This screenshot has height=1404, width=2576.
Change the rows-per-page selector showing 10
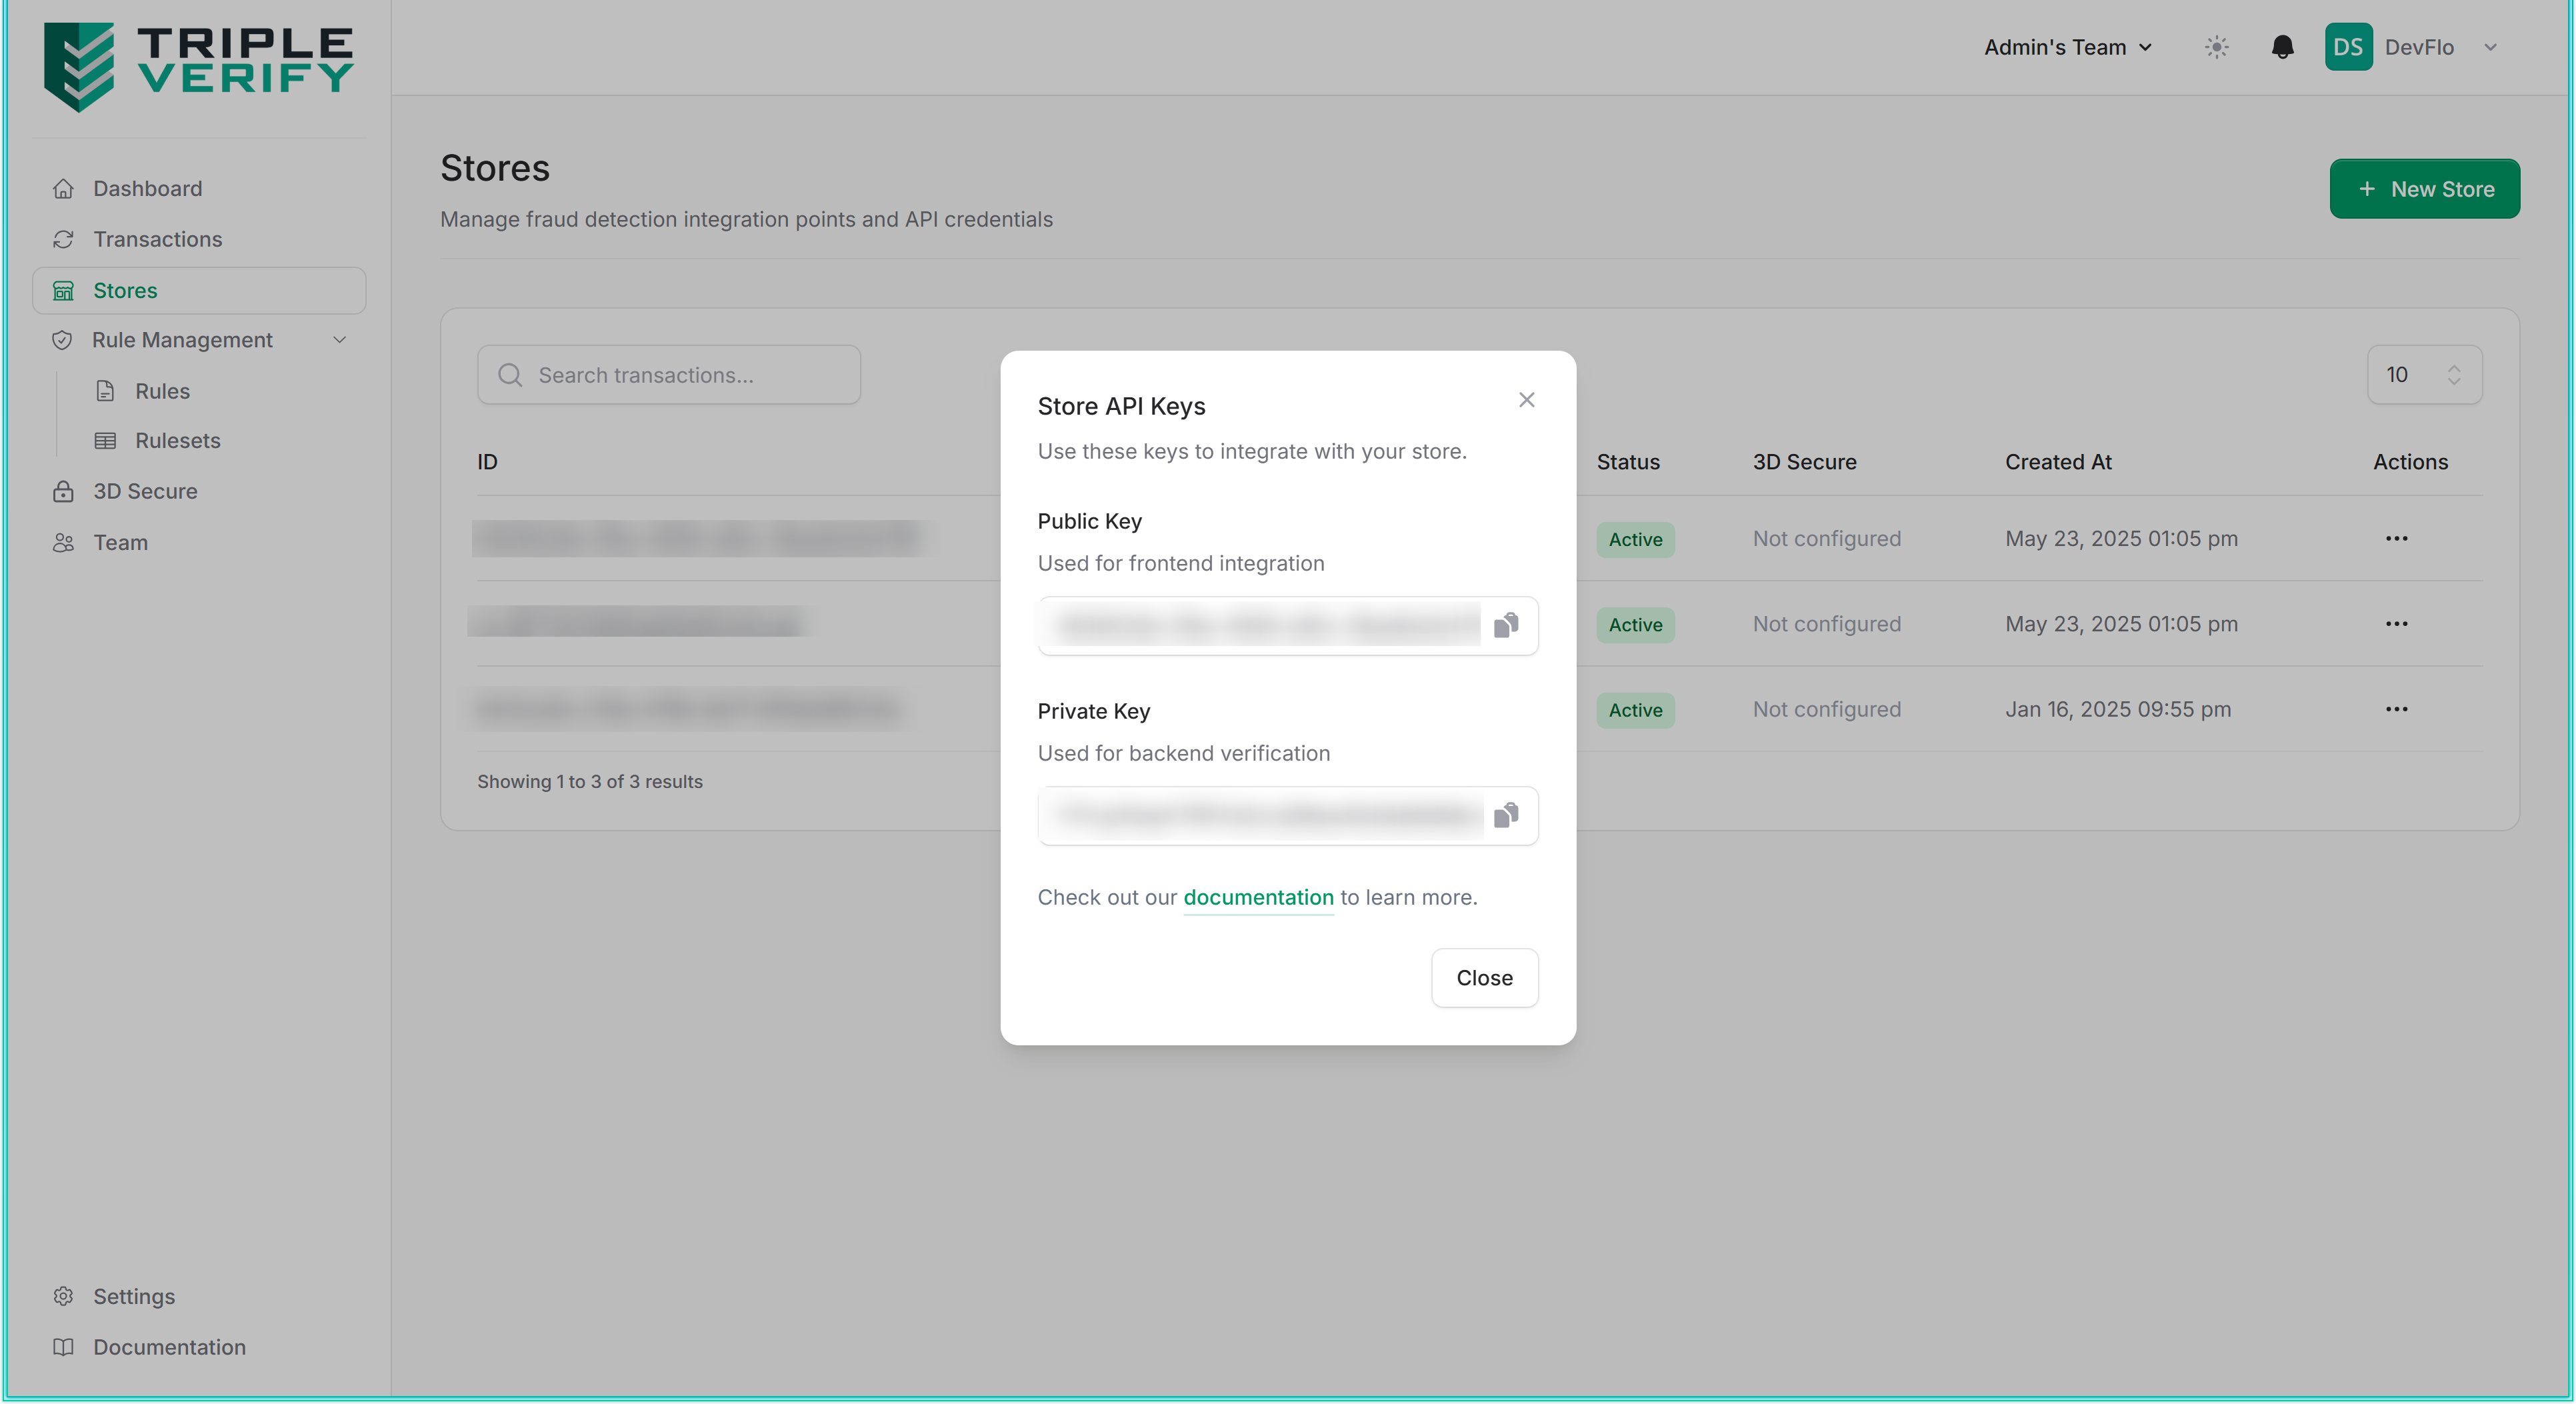pos(2423,374)
